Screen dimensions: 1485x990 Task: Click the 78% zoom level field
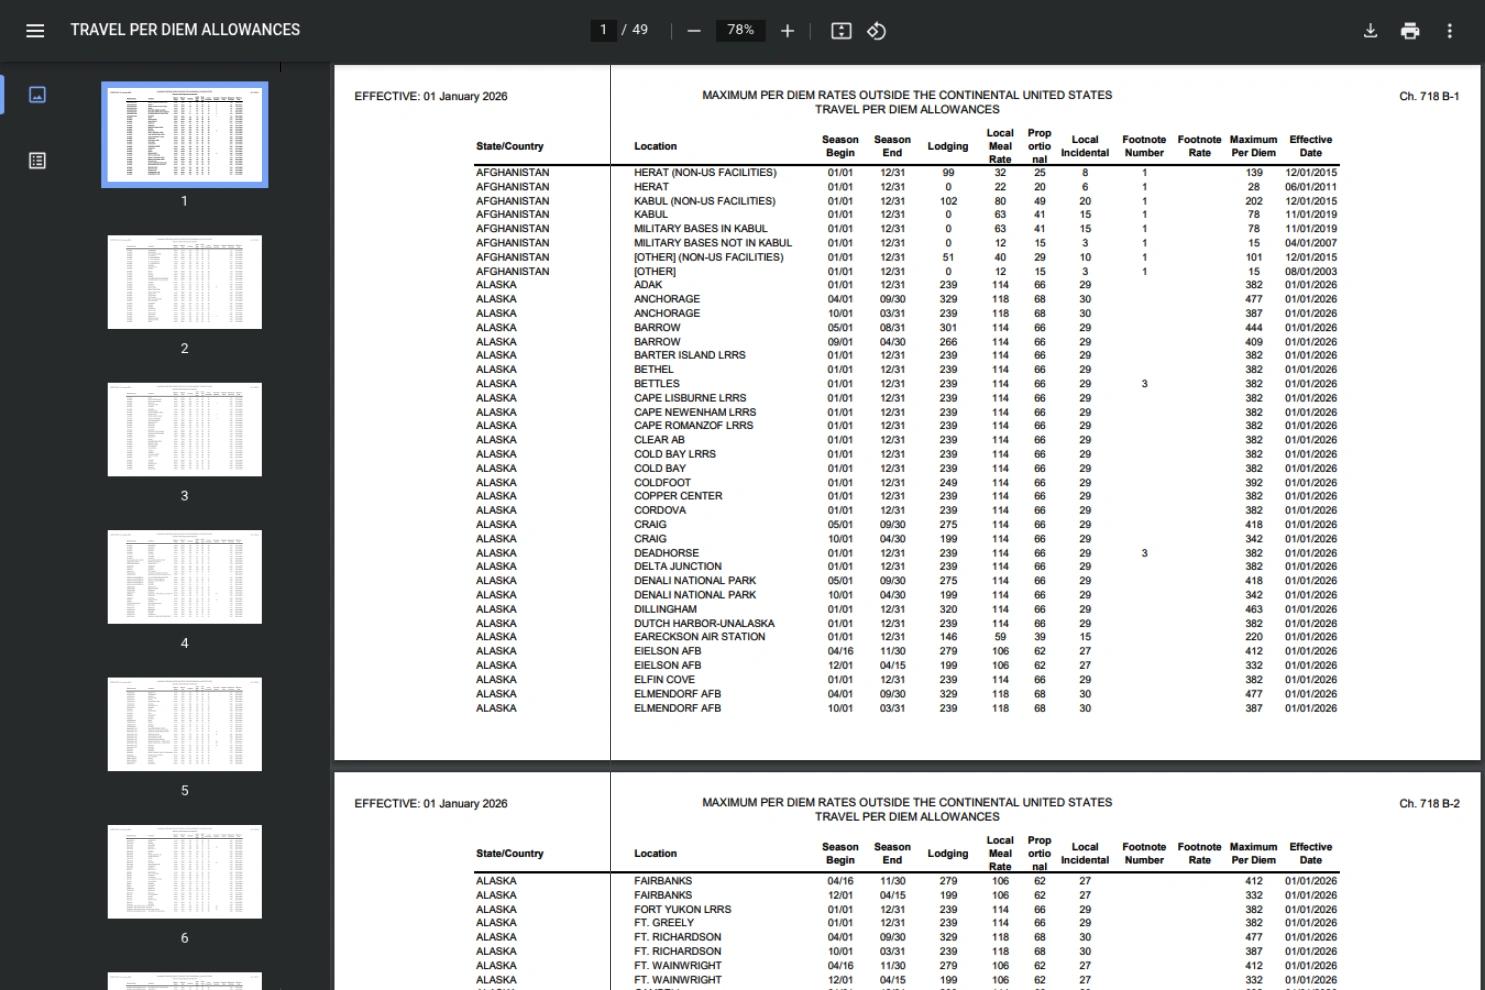coord(740,30)
